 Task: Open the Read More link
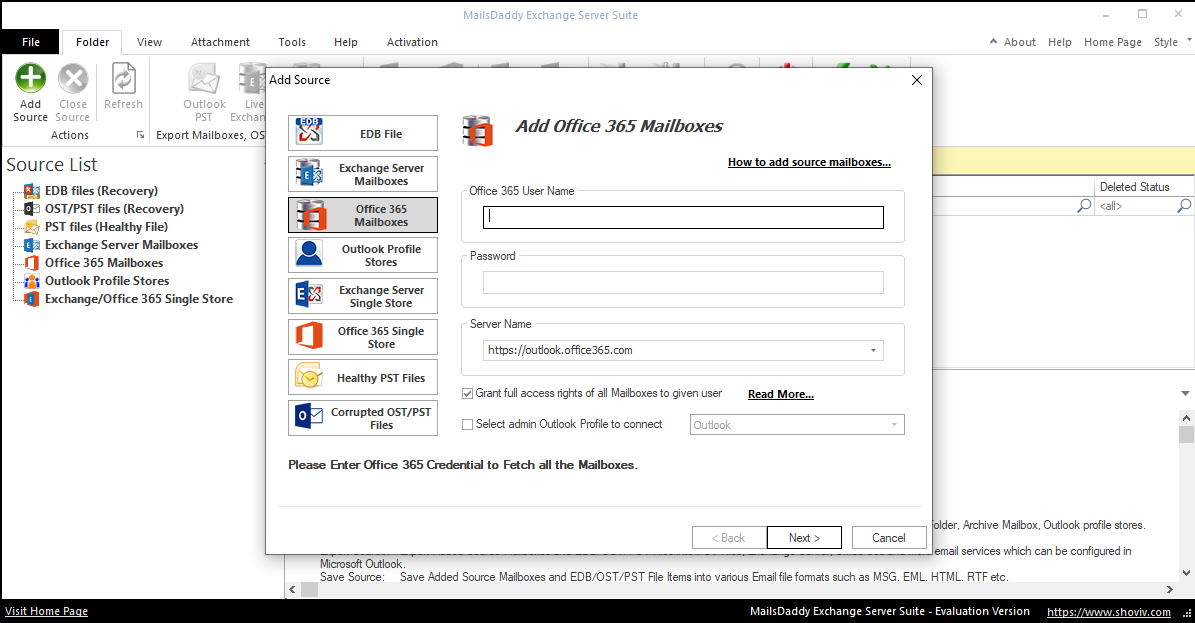click(x=780, y=394)
